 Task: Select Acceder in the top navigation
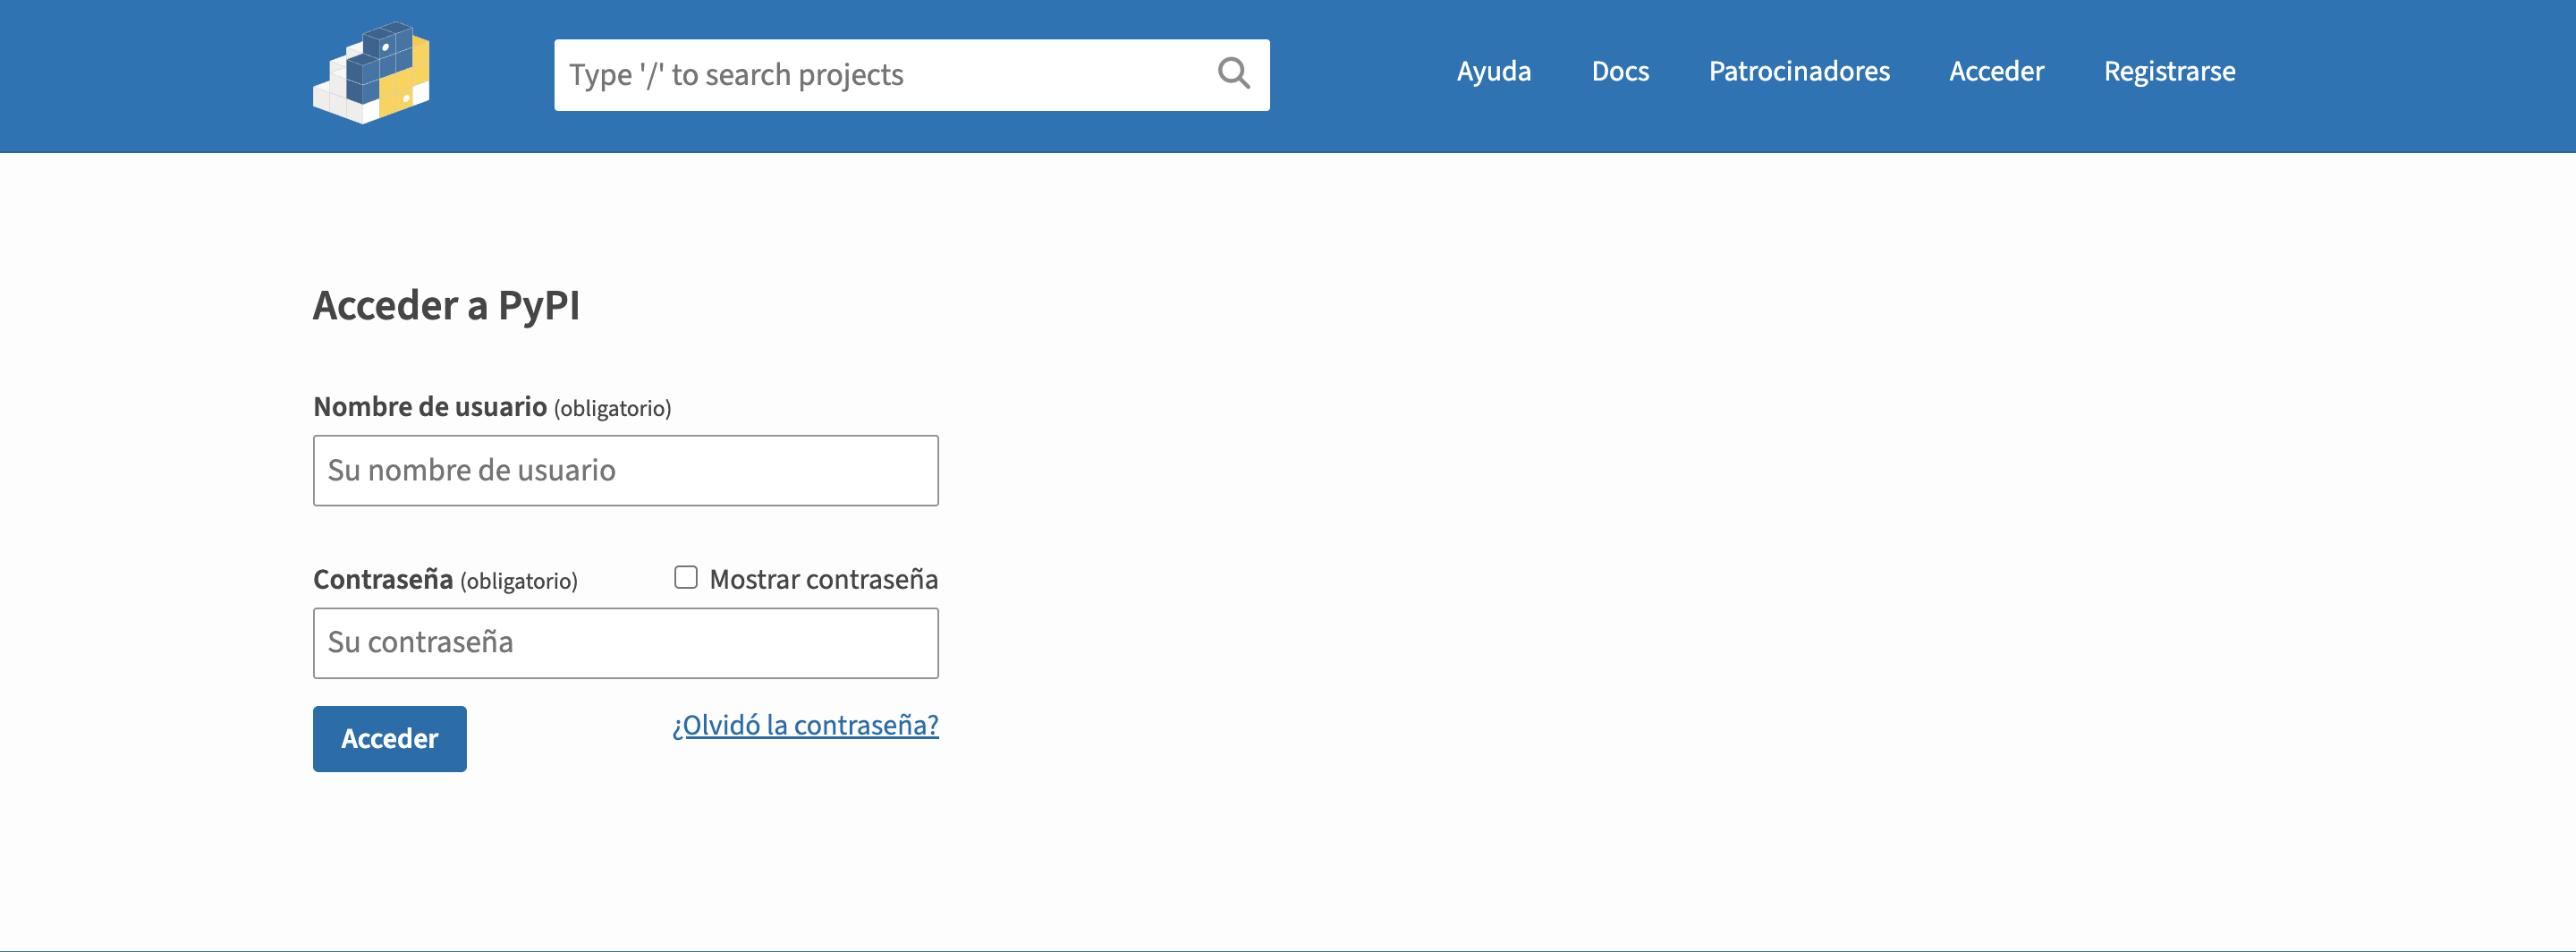(x=1996, y=72)
